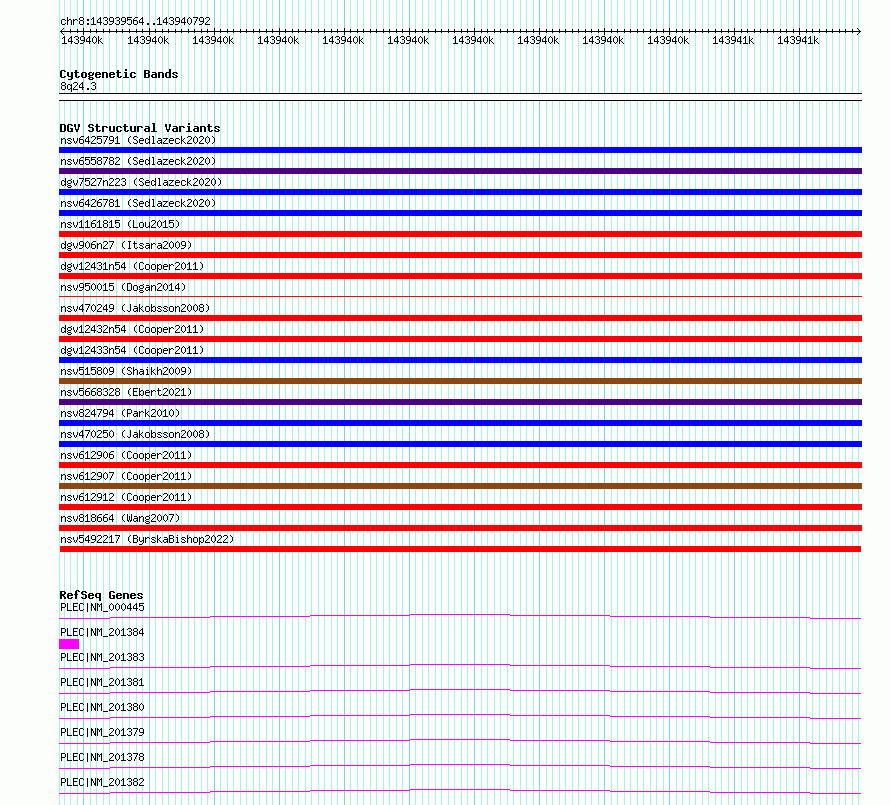Open variant nsv470249 (Jakobsson2008)

tap(135, 308)
